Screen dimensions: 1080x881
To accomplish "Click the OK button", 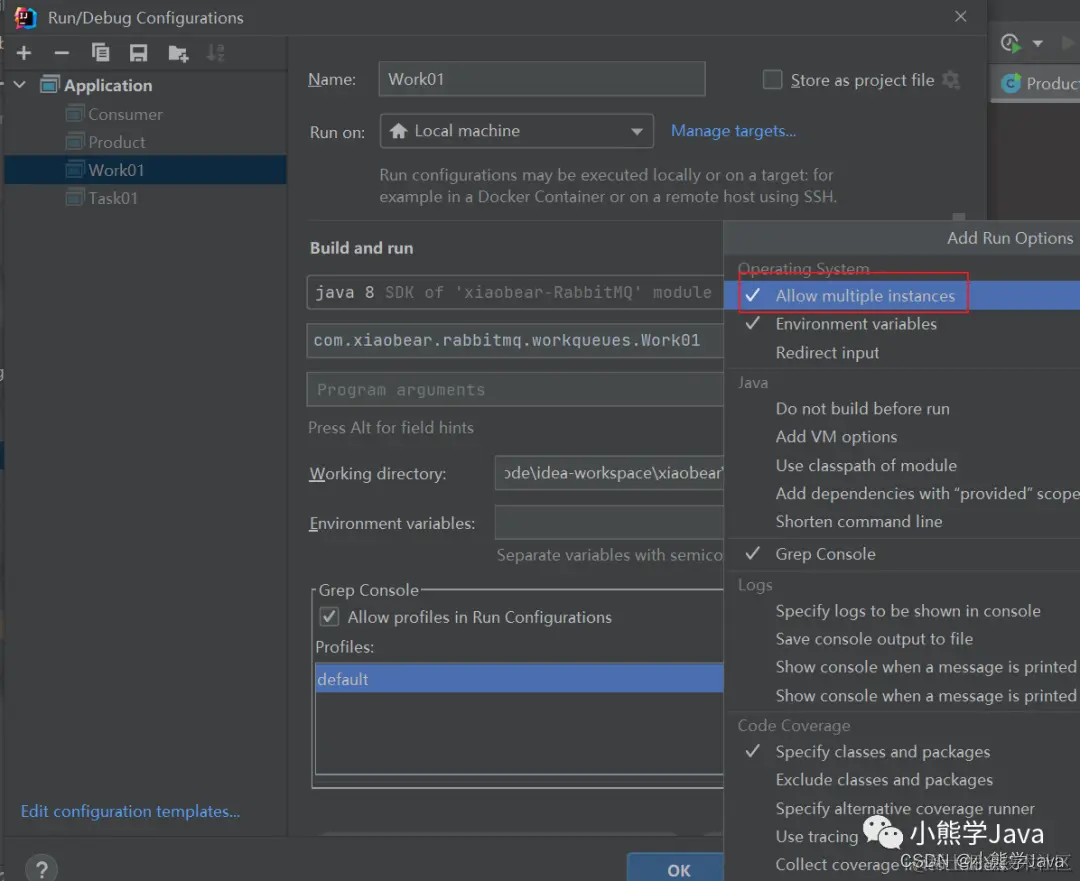I will click(678, 869).
